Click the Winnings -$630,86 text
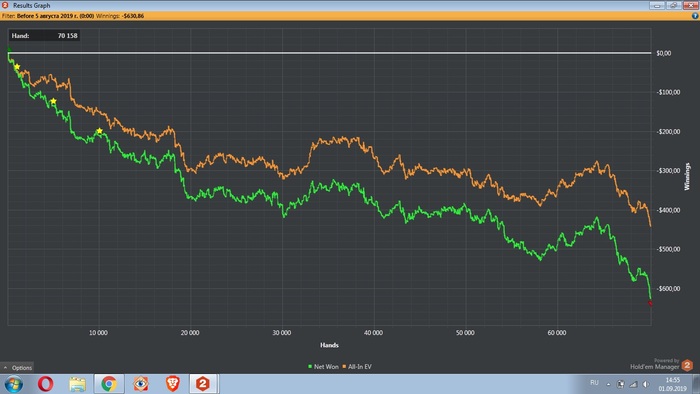 click(x=120, y=16)
